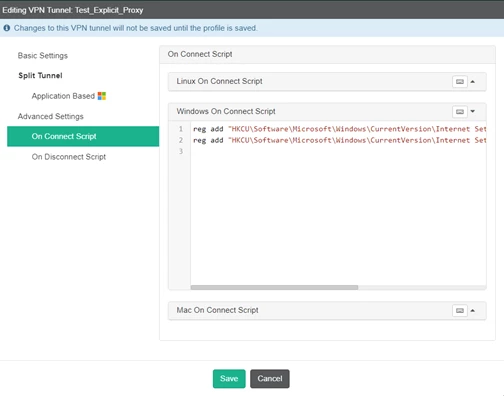Save the VPN tunnel changes
504x396 pixels.
229,379
